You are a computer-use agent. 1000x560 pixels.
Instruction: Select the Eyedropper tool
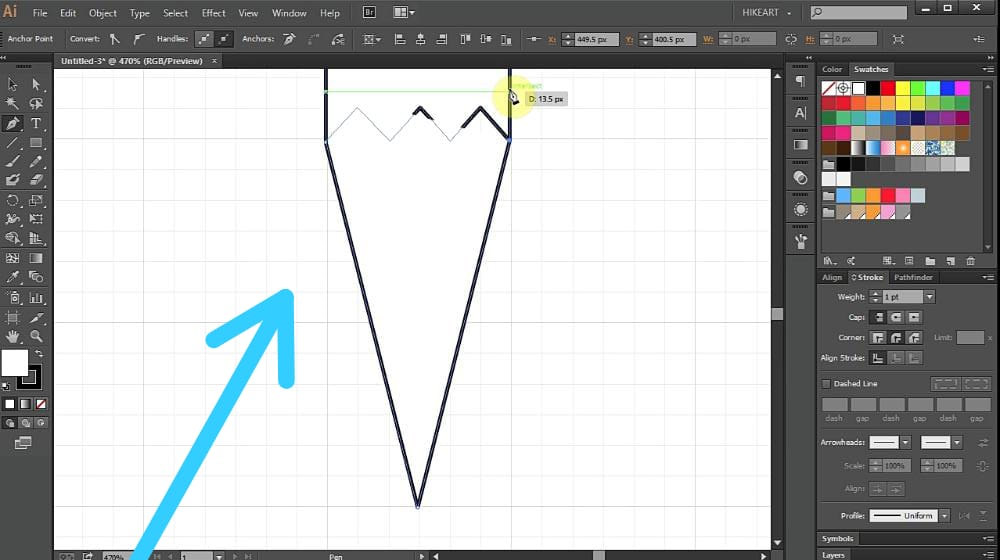pyautogui.click(x=12, y=277)
